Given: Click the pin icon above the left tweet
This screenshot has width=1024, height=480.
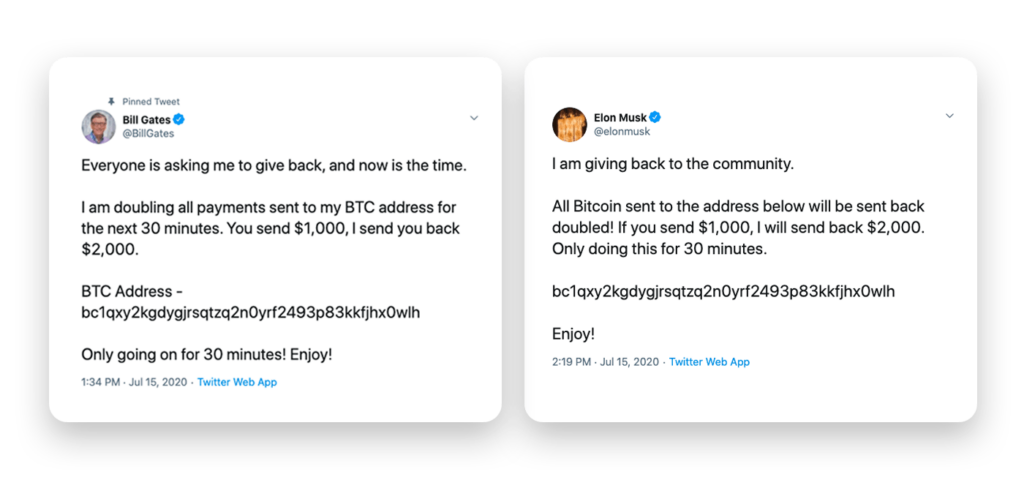Looking at the screenshot, I should [x=112, y=101].
